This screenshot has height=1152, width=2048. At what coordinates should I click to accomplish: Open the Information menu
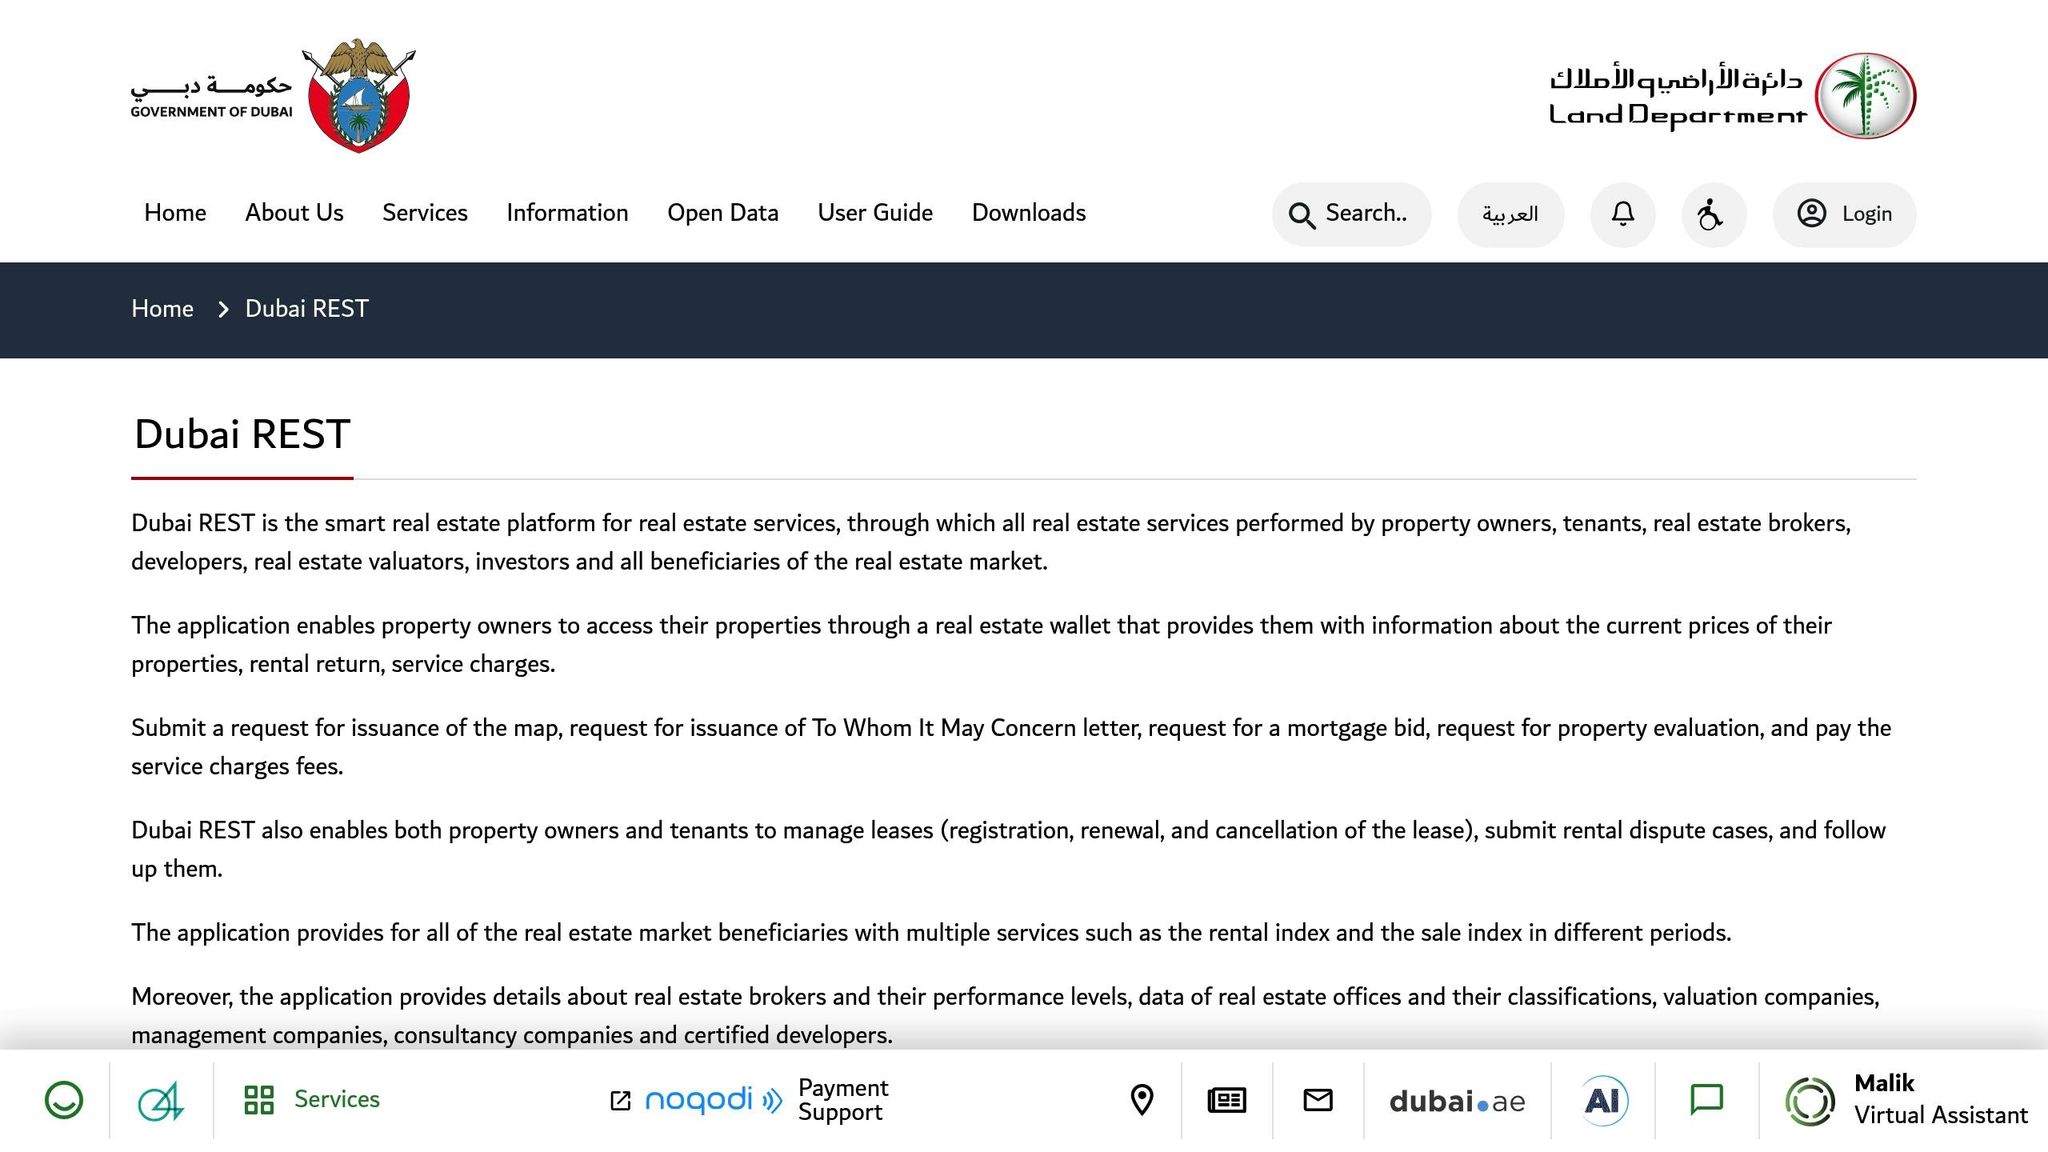pos(567,213)
